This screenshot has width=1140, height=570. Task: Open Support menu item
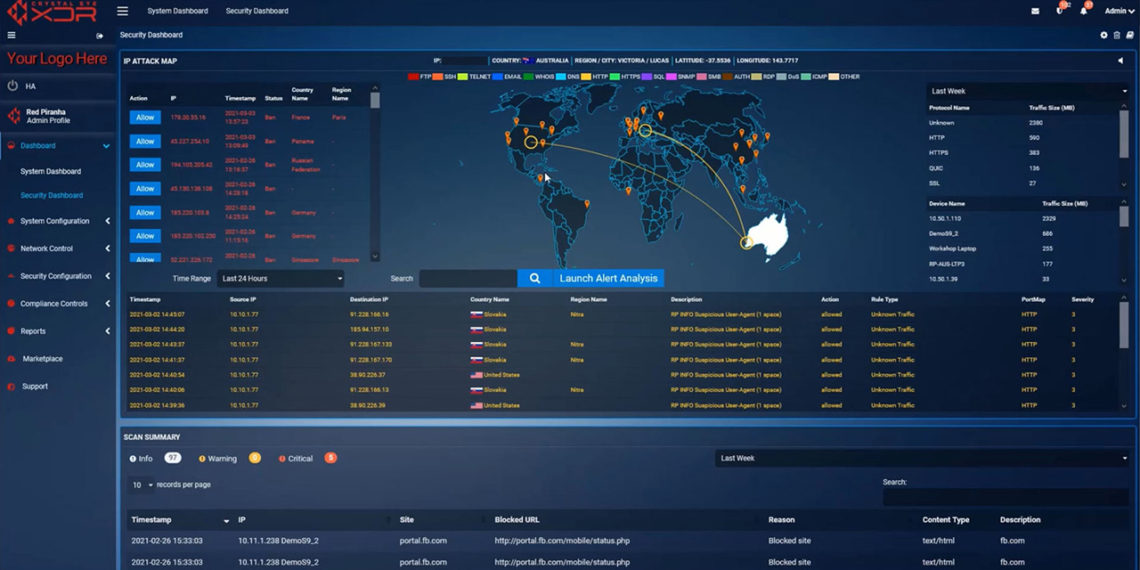[x=35, y=387]
